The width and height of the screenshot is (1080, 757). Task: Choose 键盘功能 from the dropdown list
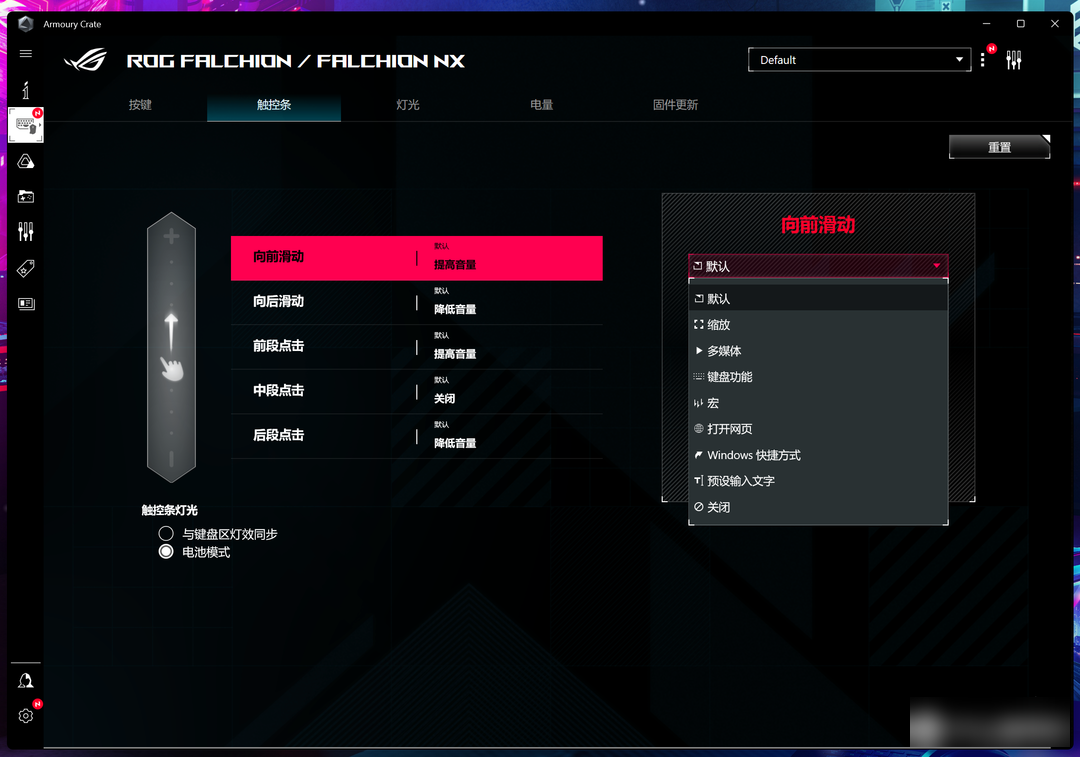[x=818, y=377]
